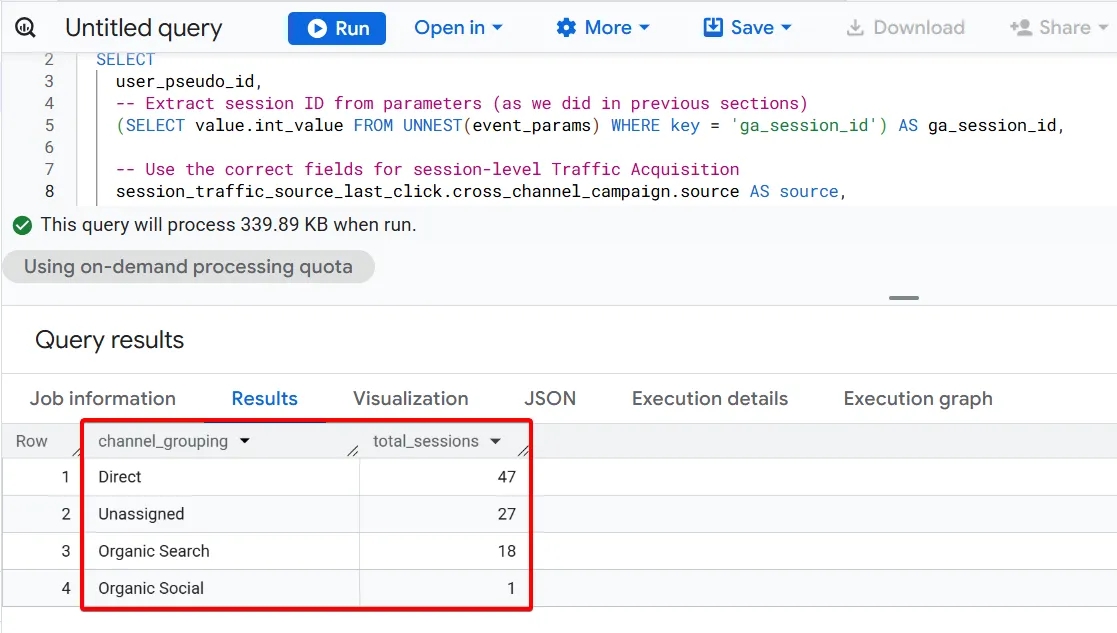Image resolution: width=1117 pixels, height=633 pixels.
Task: Open the Execution graph tab
Action: click(x=918, y=399)
